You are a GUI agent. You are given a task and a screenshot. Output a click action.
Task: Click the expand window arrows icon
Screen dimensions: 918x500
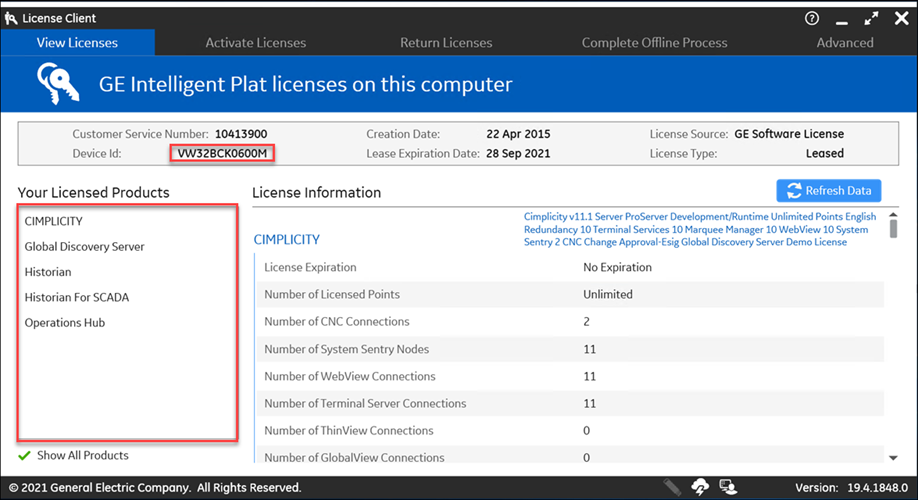(x=871, y=18)
